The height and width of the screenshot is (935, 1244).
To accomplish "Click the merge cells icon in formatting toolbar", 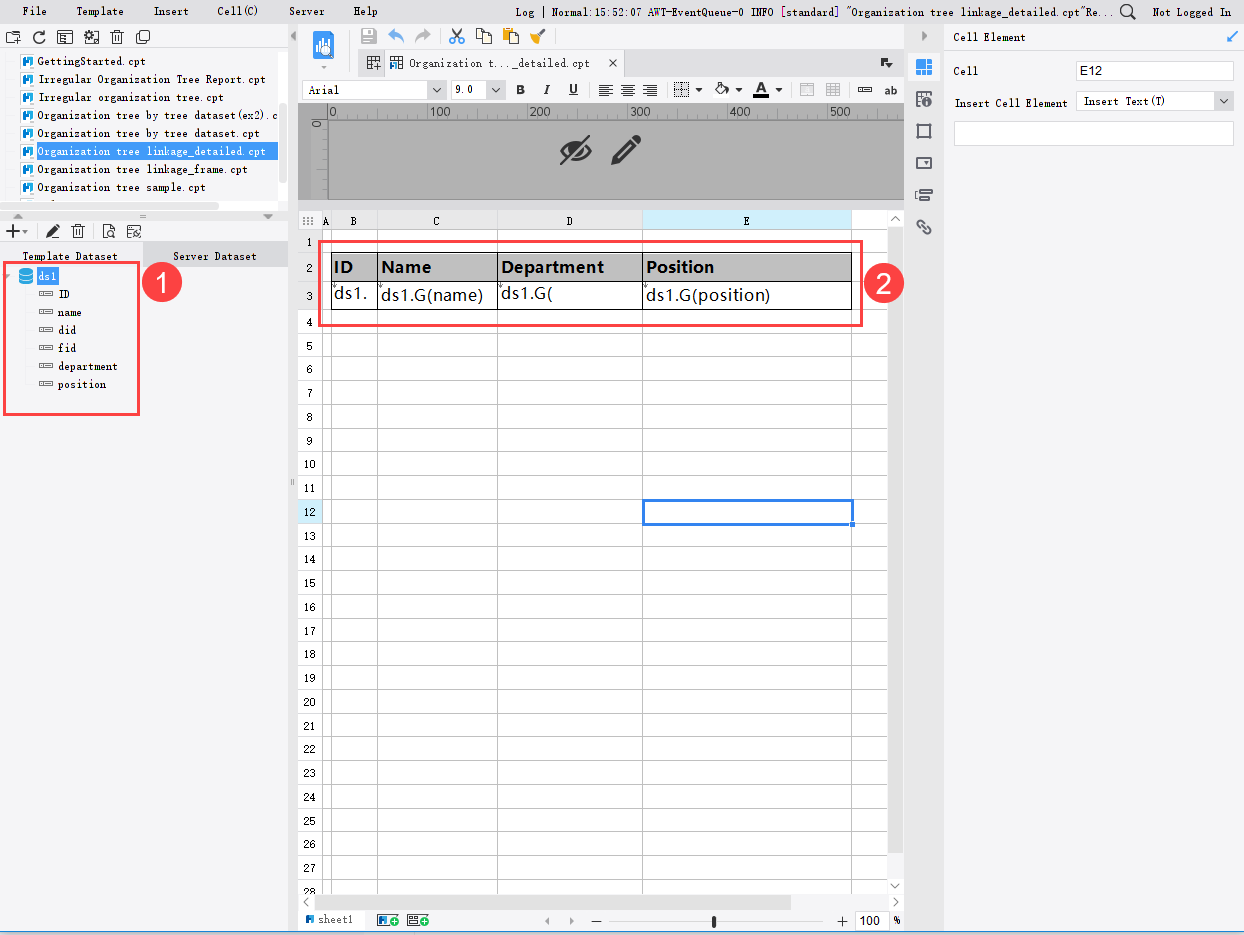I will tap(807, 89).
